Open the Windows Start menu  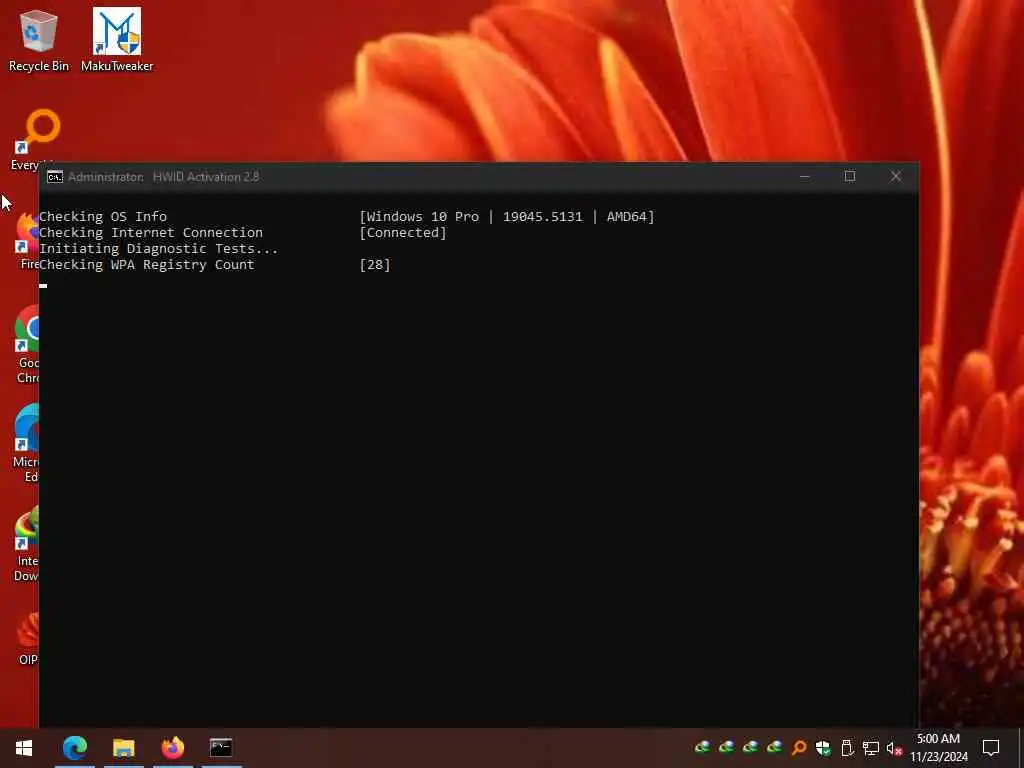pyautogui.click(x=24, y=748)
